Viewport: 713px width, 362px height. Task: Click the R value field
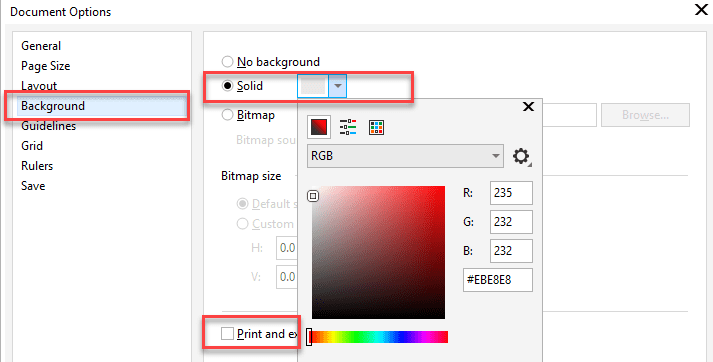511,193
